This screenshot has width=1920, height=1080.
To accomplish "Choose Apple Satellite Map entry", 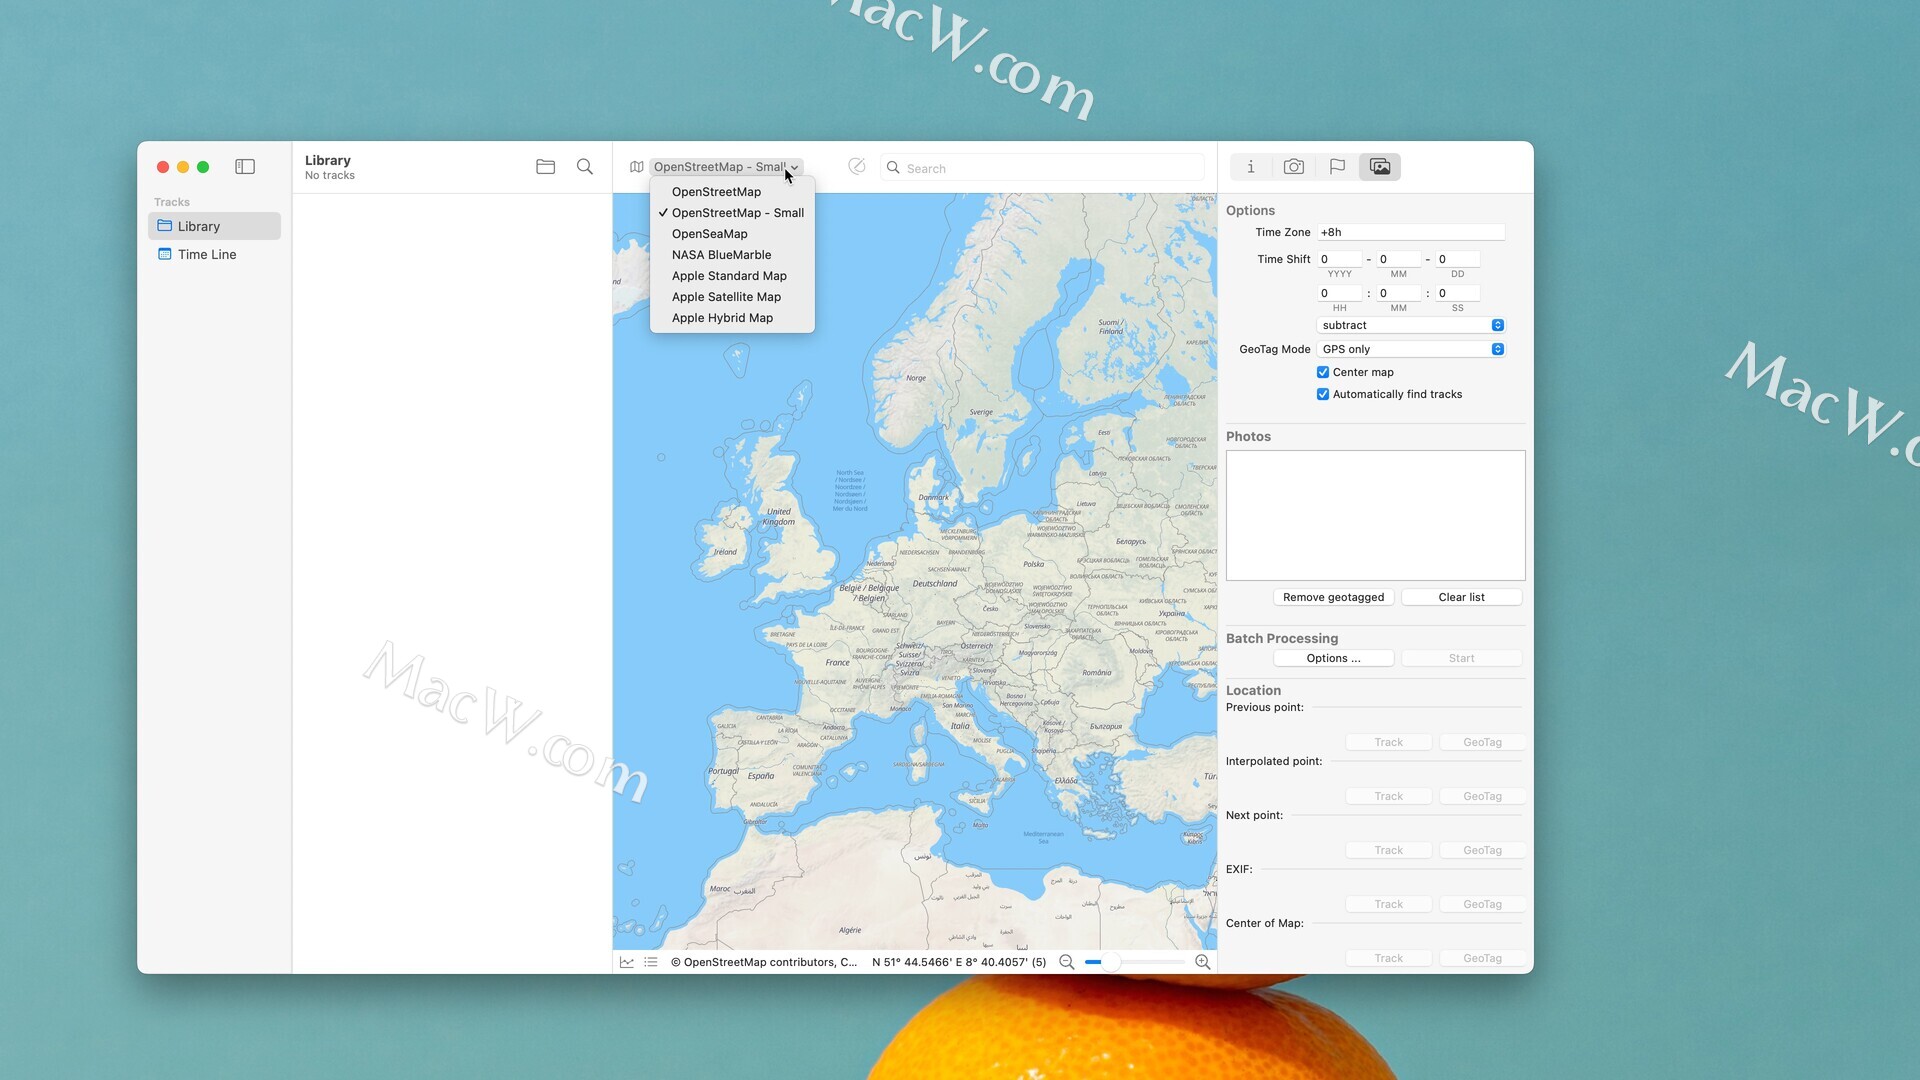I will click(732, 297).
